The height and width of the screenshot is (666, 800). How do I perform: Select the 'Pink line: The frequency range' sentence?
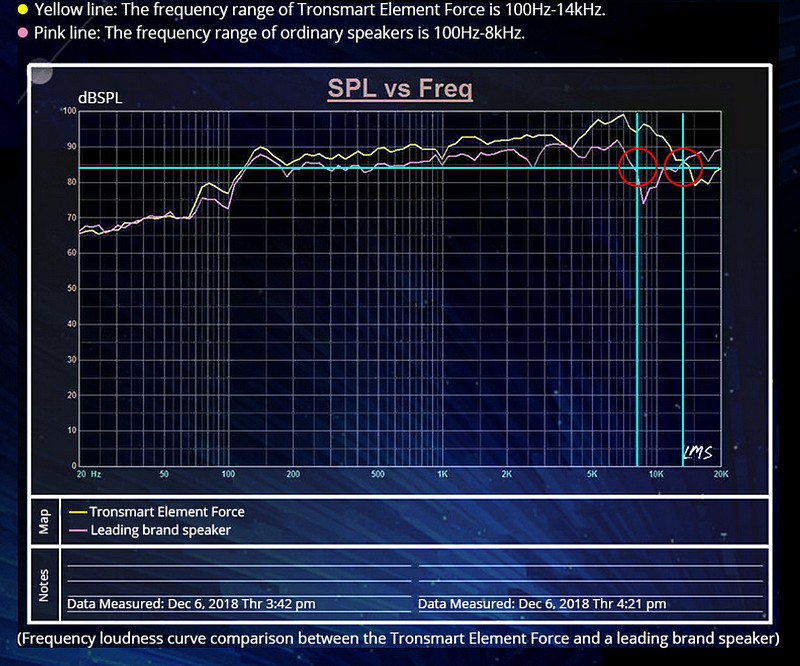280,33
